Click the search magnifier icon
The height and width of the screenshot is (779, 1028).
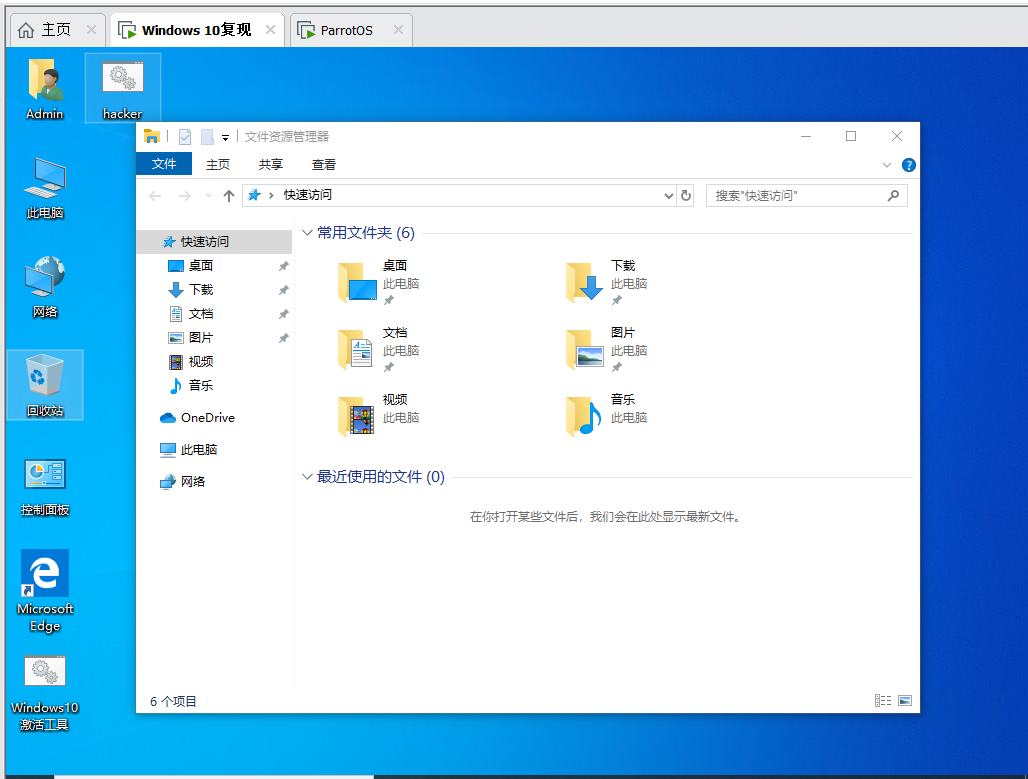coord(893,195)
